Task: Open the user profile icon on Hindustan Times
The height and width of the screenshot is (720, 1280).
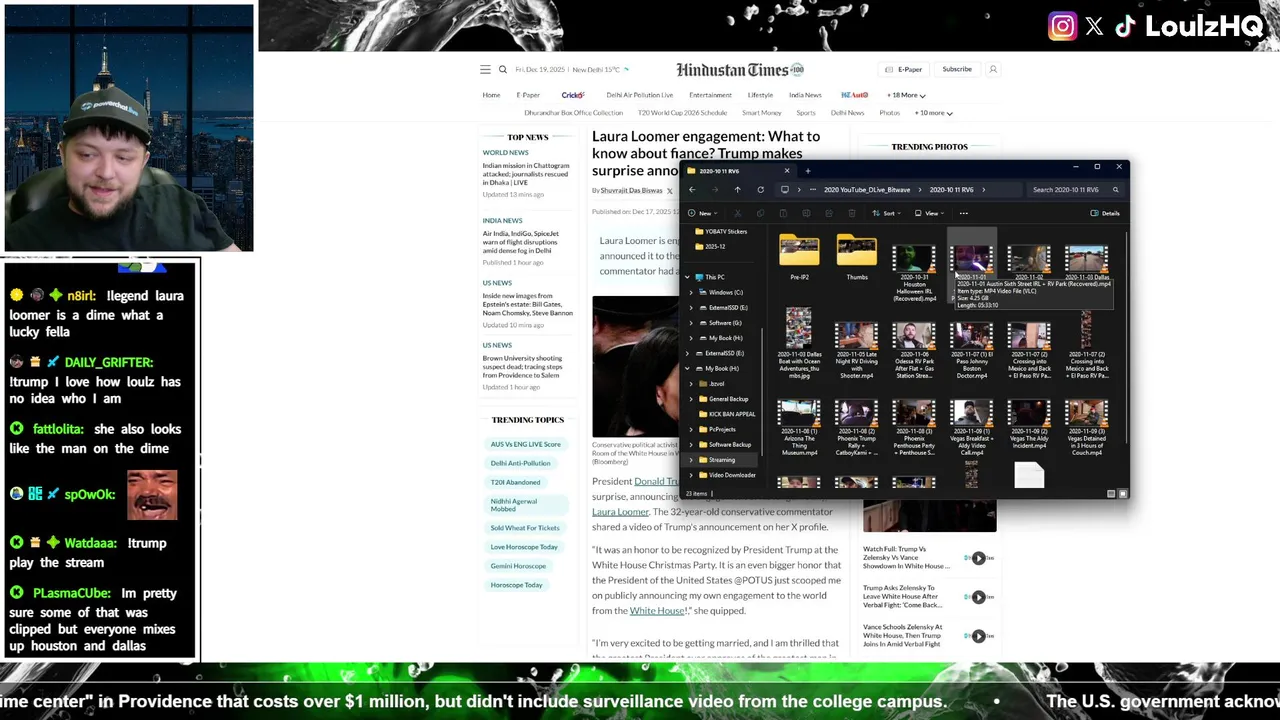Action: coord(993,70)
